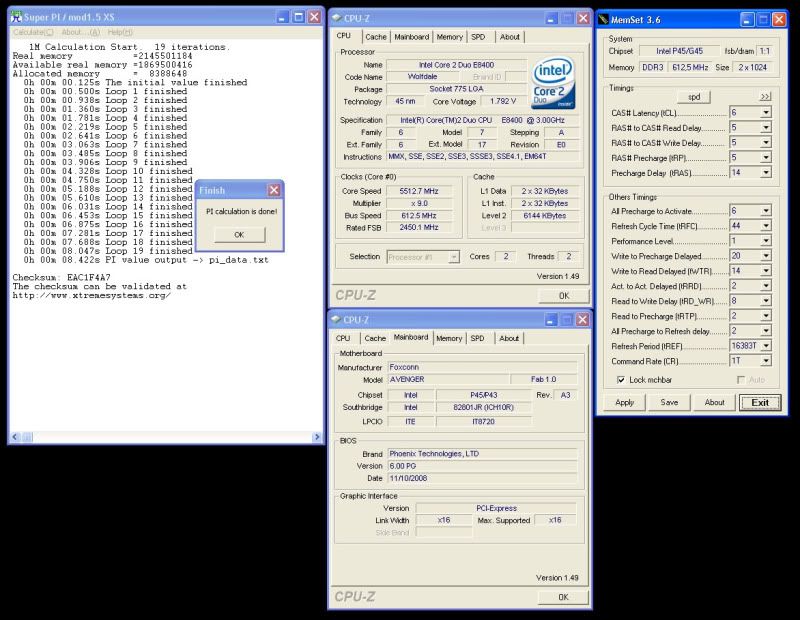800x620 pixels.
Task: Click the Loop 19 finished line
Action: coord(108,251)
